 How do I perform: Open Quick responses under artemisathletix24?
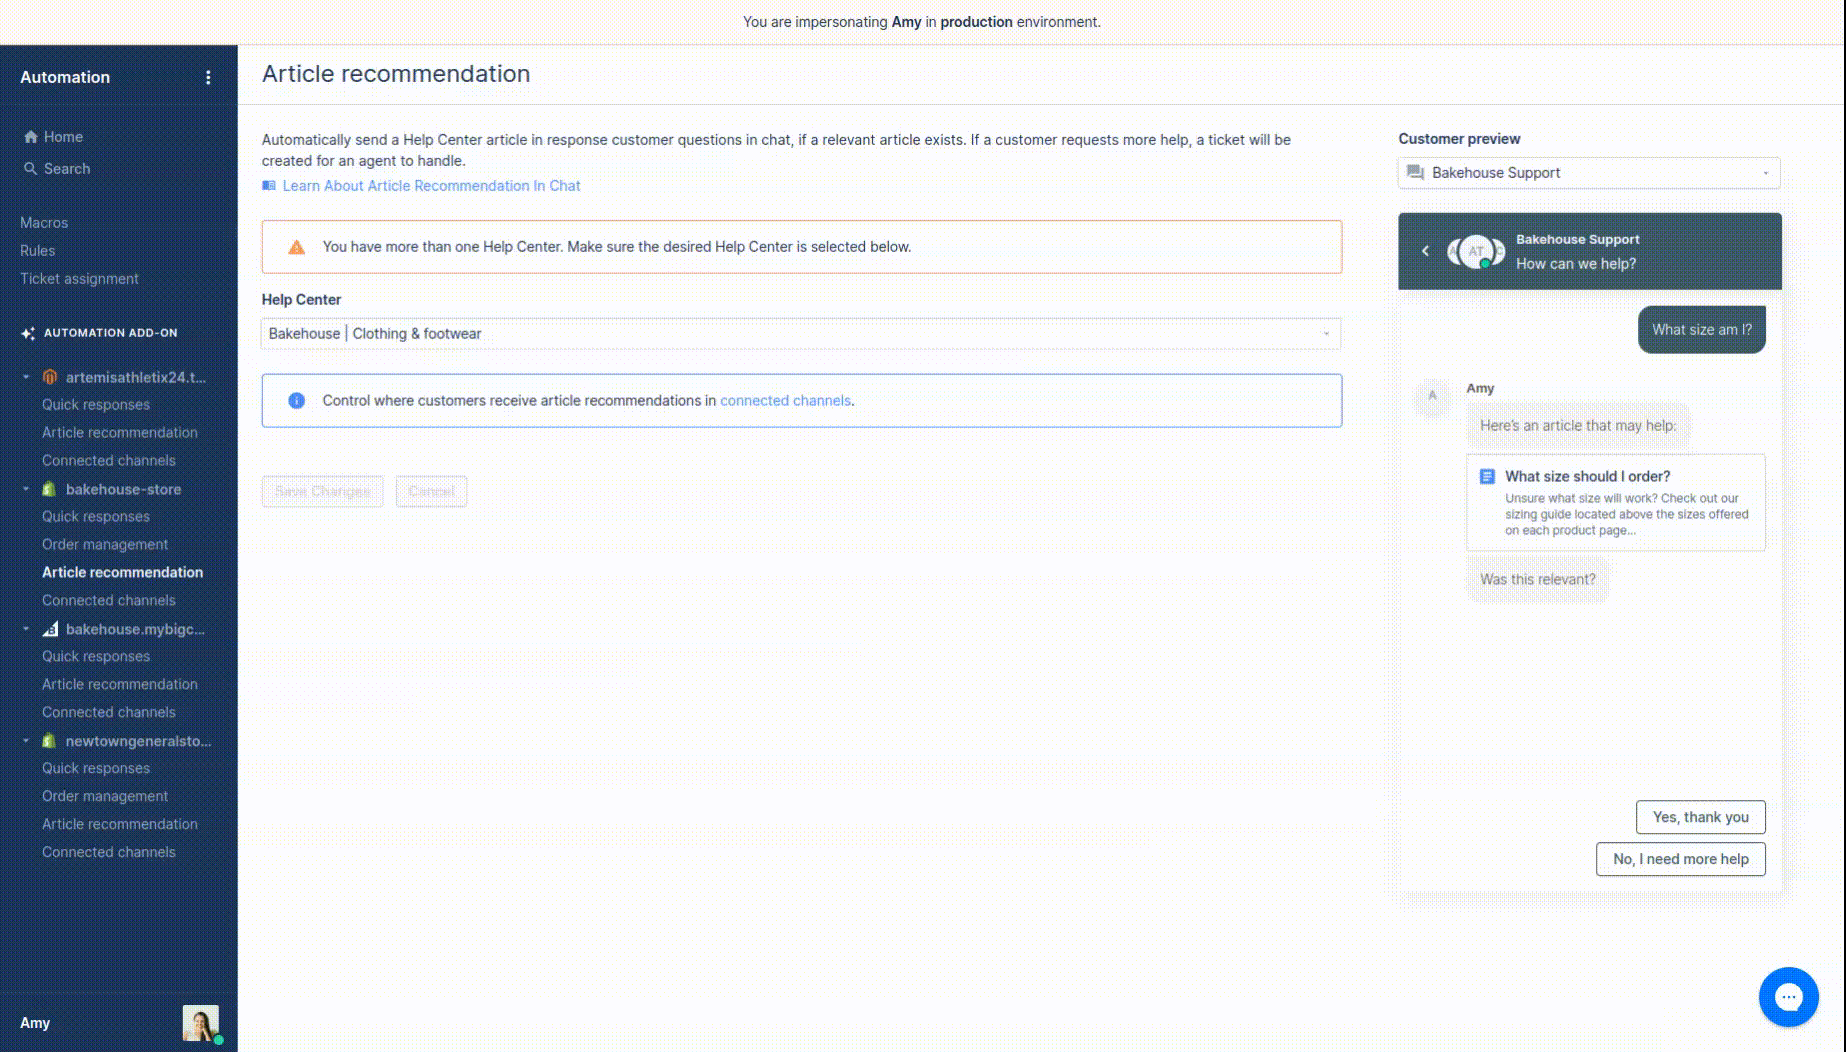click(x=96, y=405)
